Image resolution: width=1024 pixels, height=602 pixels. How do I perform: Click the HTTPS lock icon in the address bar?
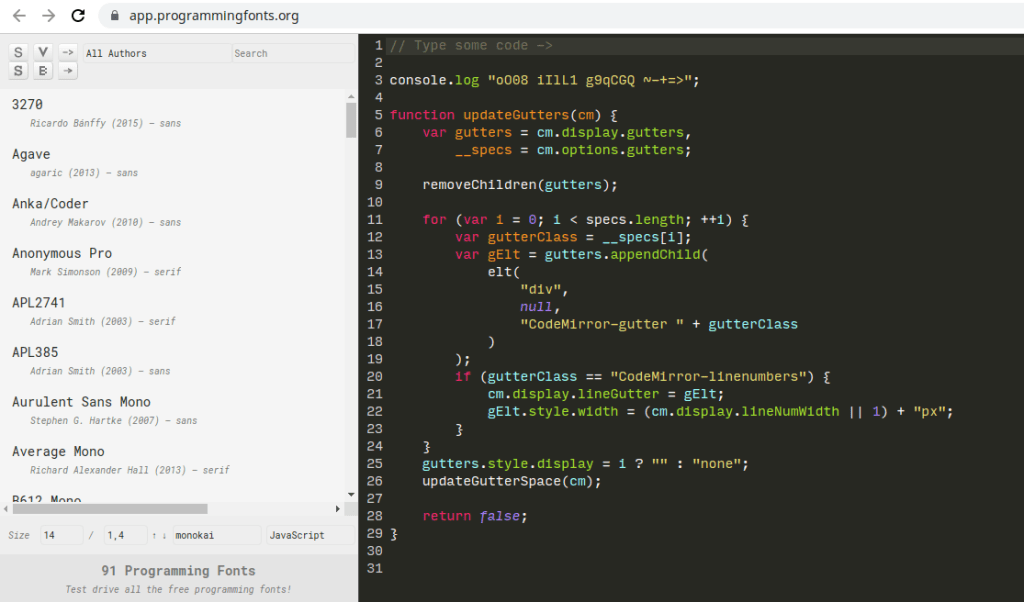coord(114,15)
